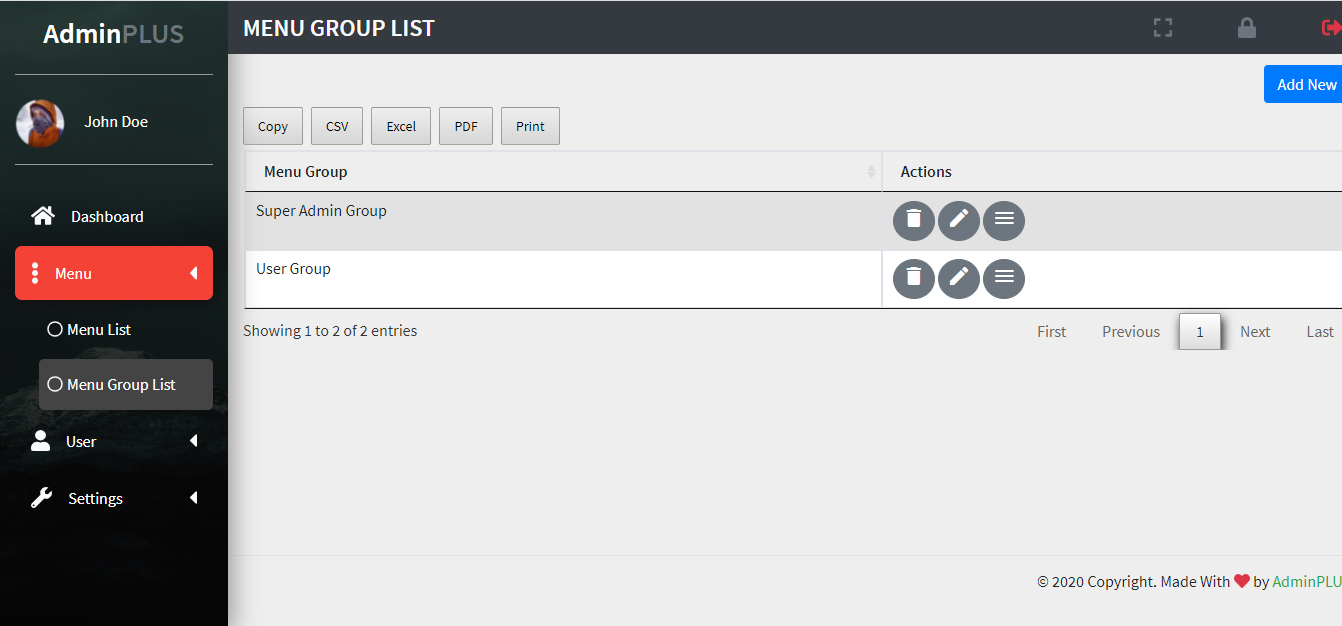Toggle fullscreen mode from the top bar
Screen dimensions: 1342x626
pyautogui.click(x=1162, y=27)
